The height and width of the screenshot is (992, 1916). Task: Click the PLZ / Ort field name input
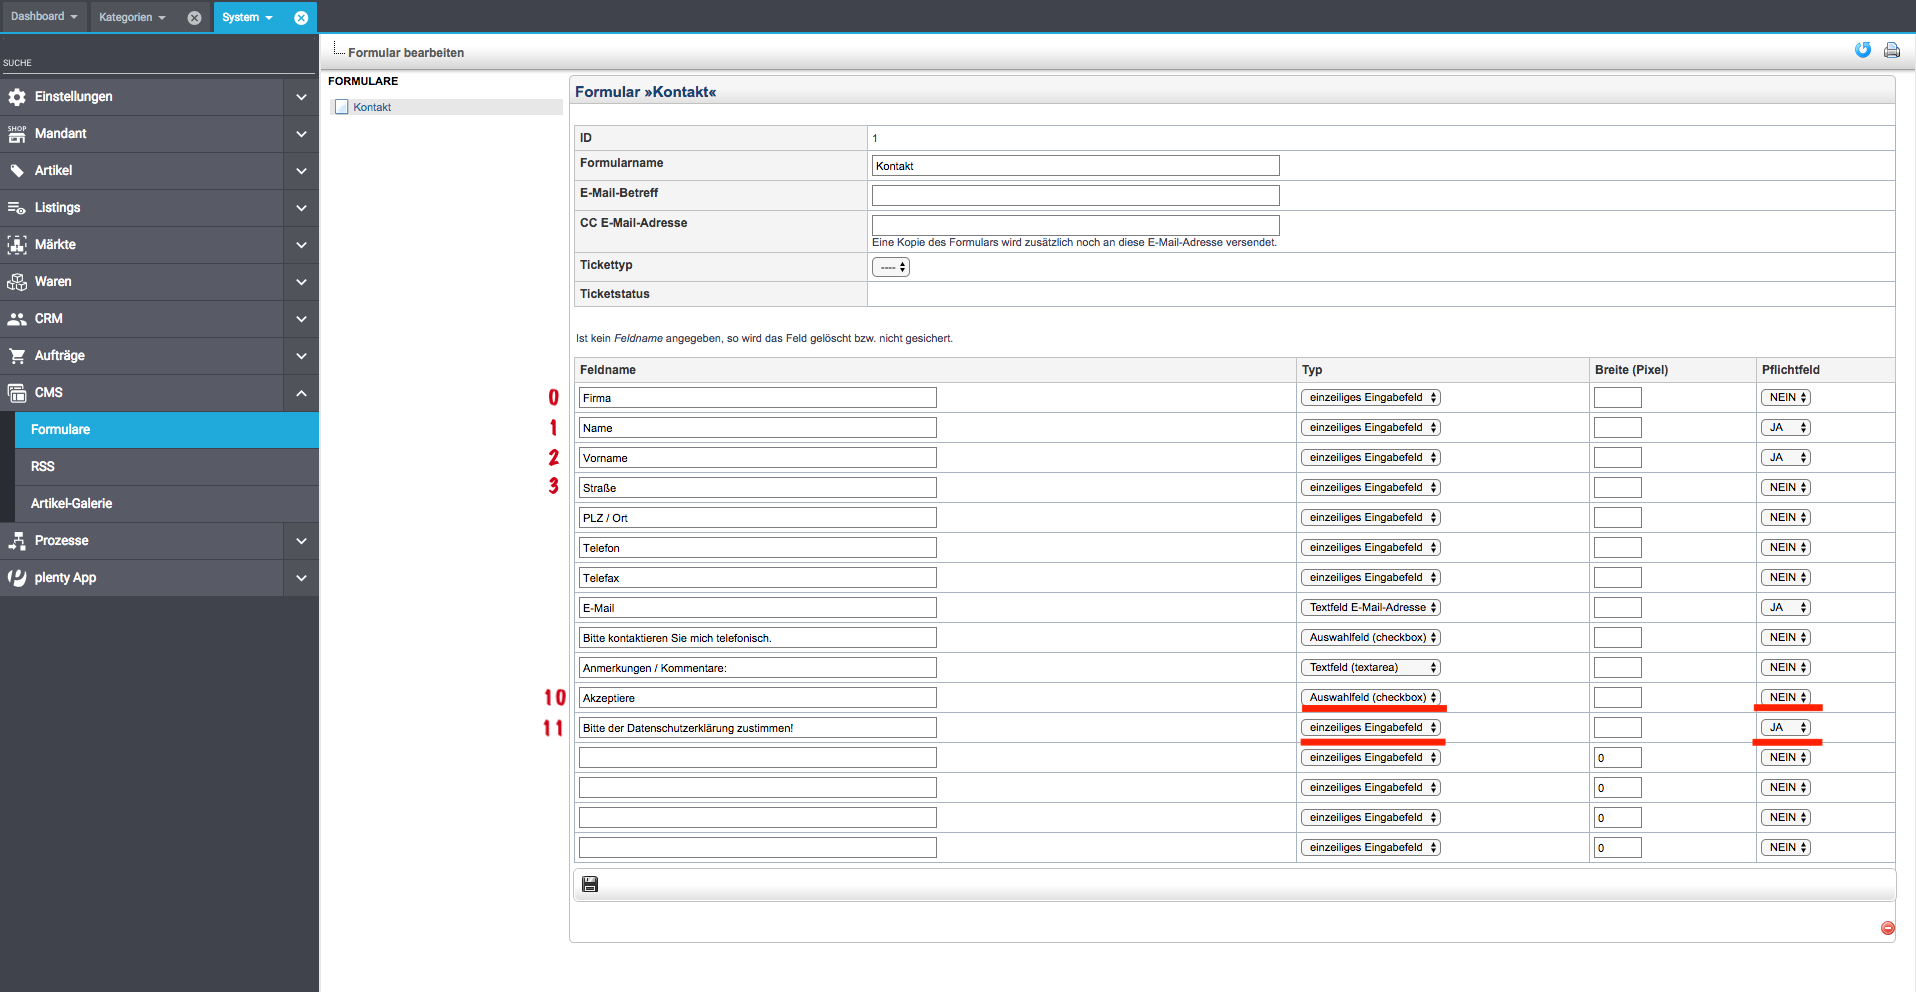(x=758, y=518)
